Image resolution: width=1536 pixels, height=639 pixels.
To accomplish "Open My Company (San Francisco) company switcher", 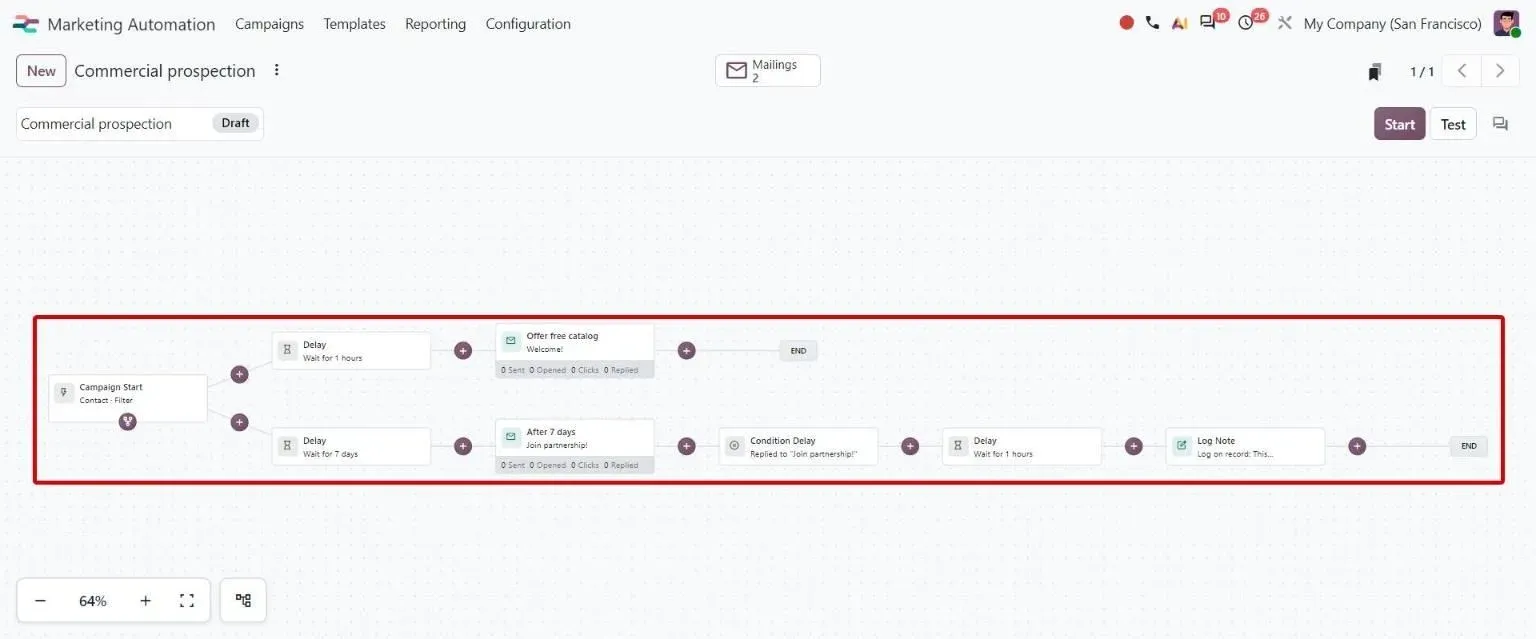I will point(1393,24).
